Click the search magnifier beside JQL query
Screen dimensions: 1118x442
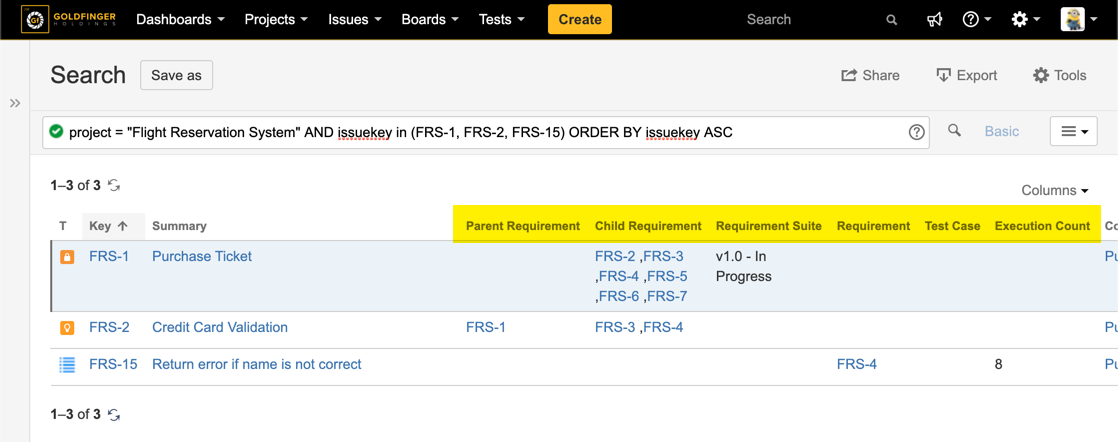[954, 131]
